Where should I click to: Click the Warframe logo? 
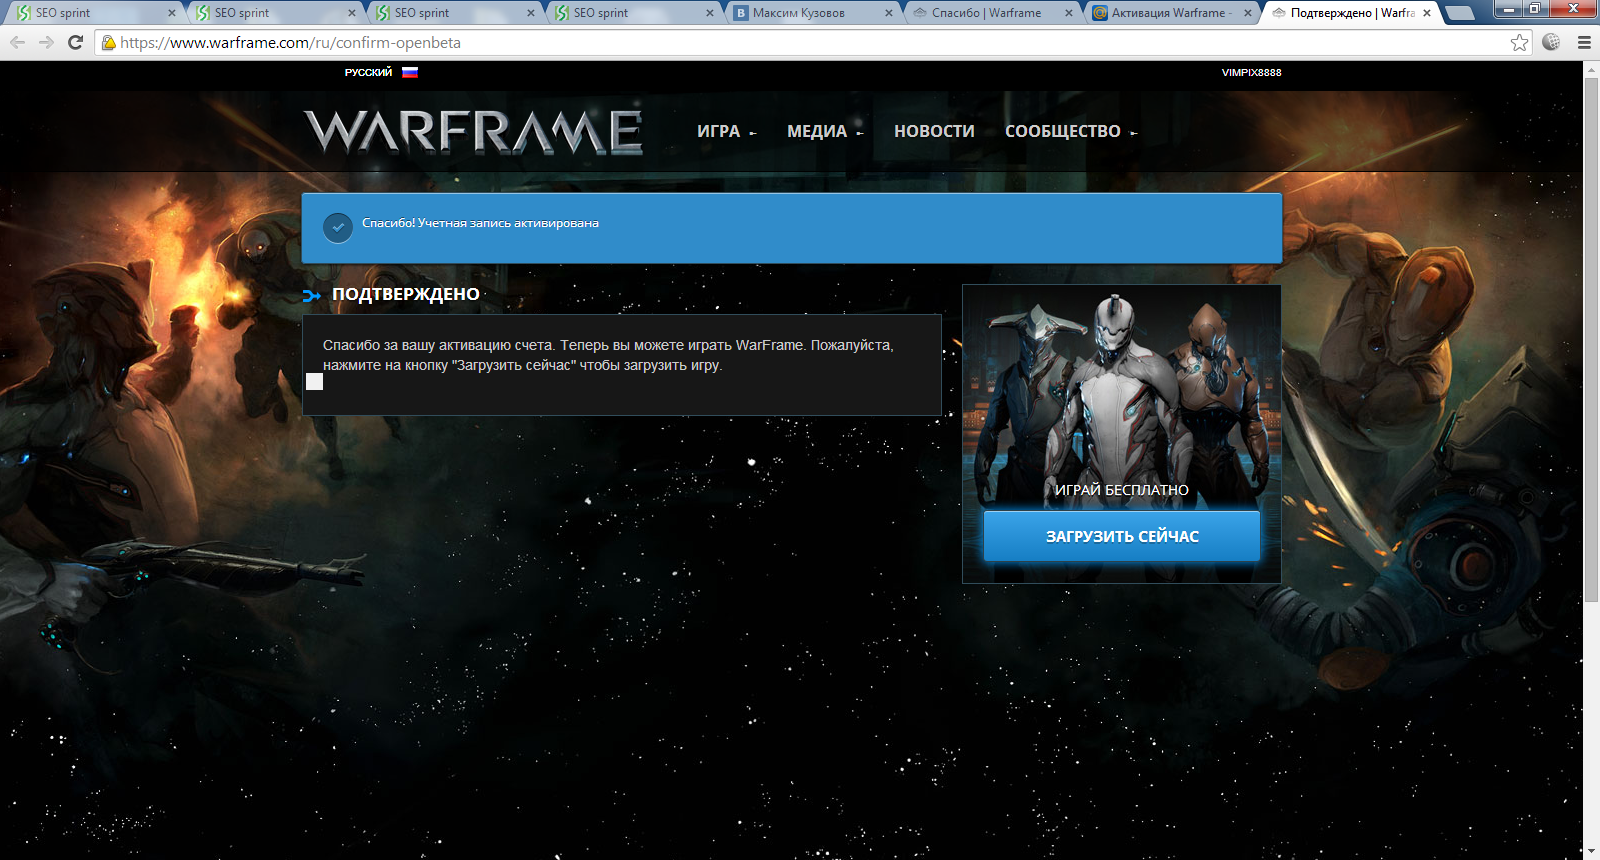click(474, 131)
